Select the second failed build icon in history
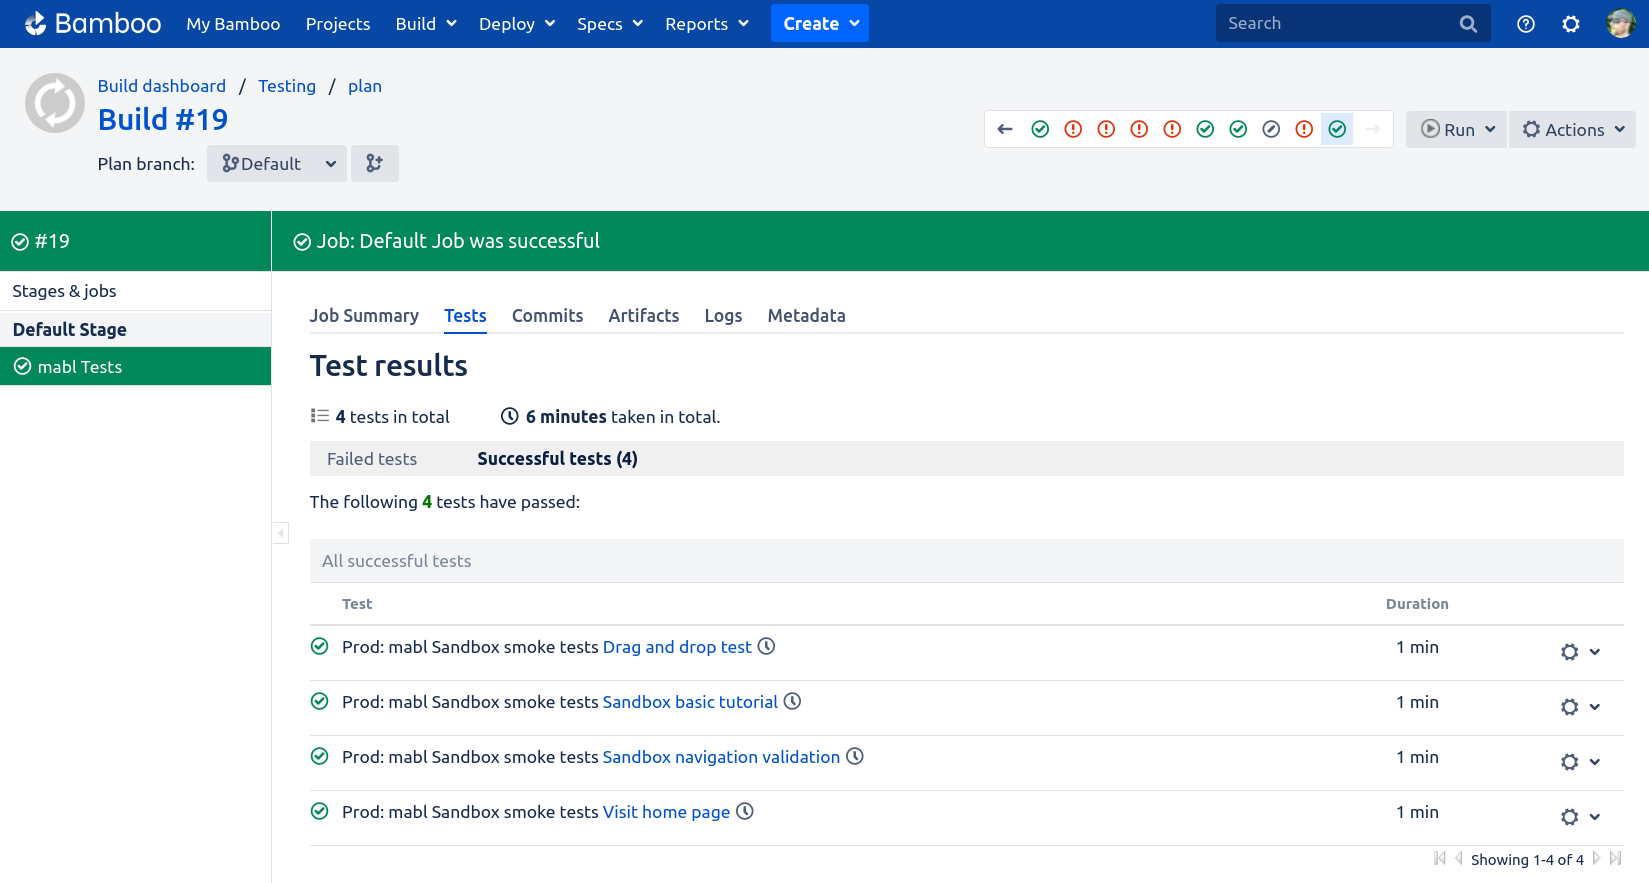This screenshot has width=1649, height=883. point(1106,129)
